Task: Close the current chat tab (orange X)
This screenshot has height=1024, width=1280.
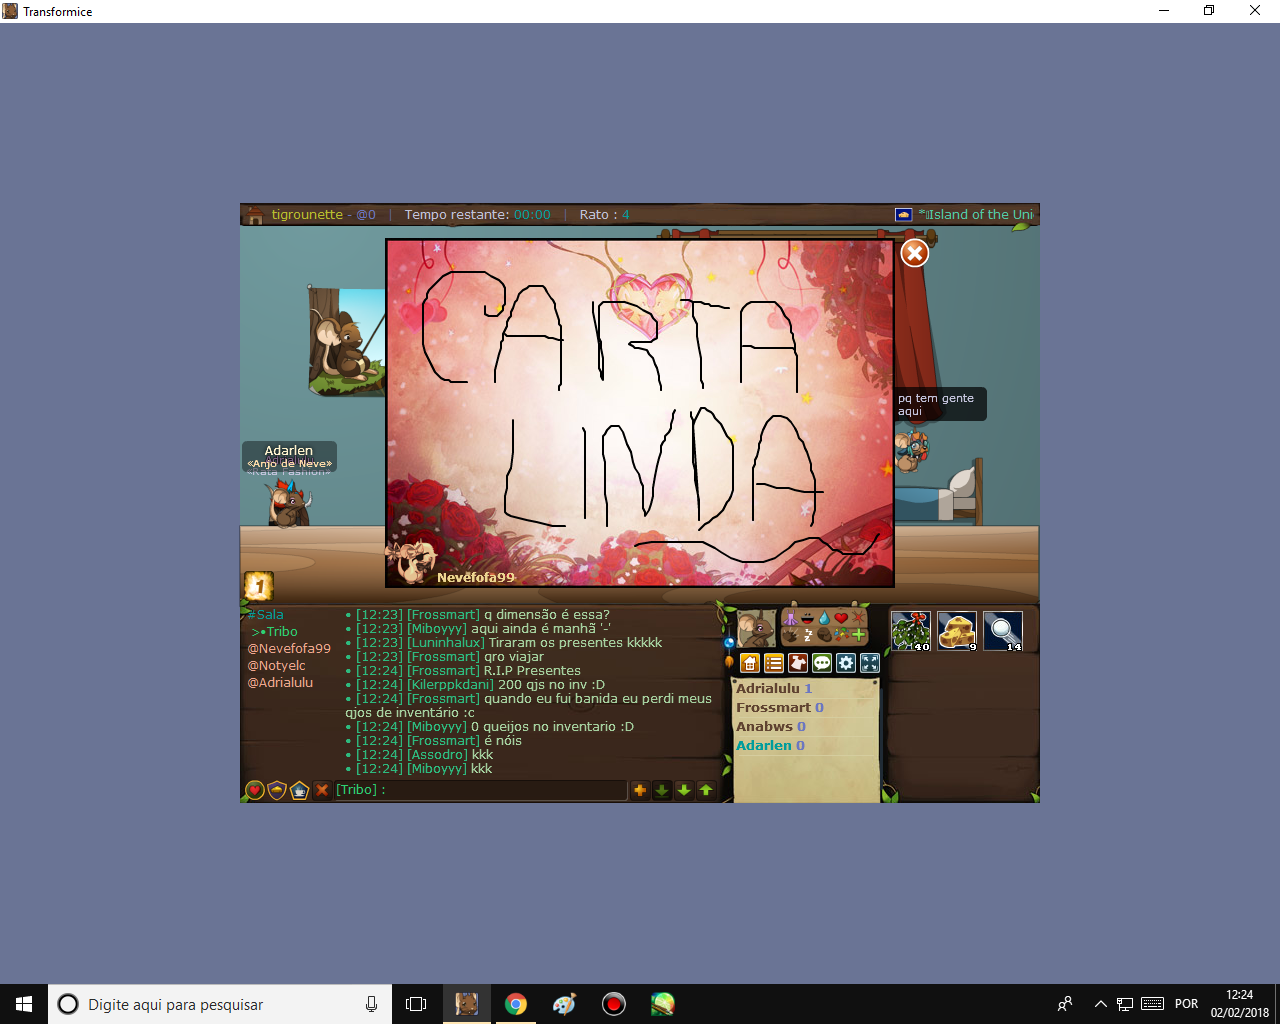Action: (x=322, y=790)
